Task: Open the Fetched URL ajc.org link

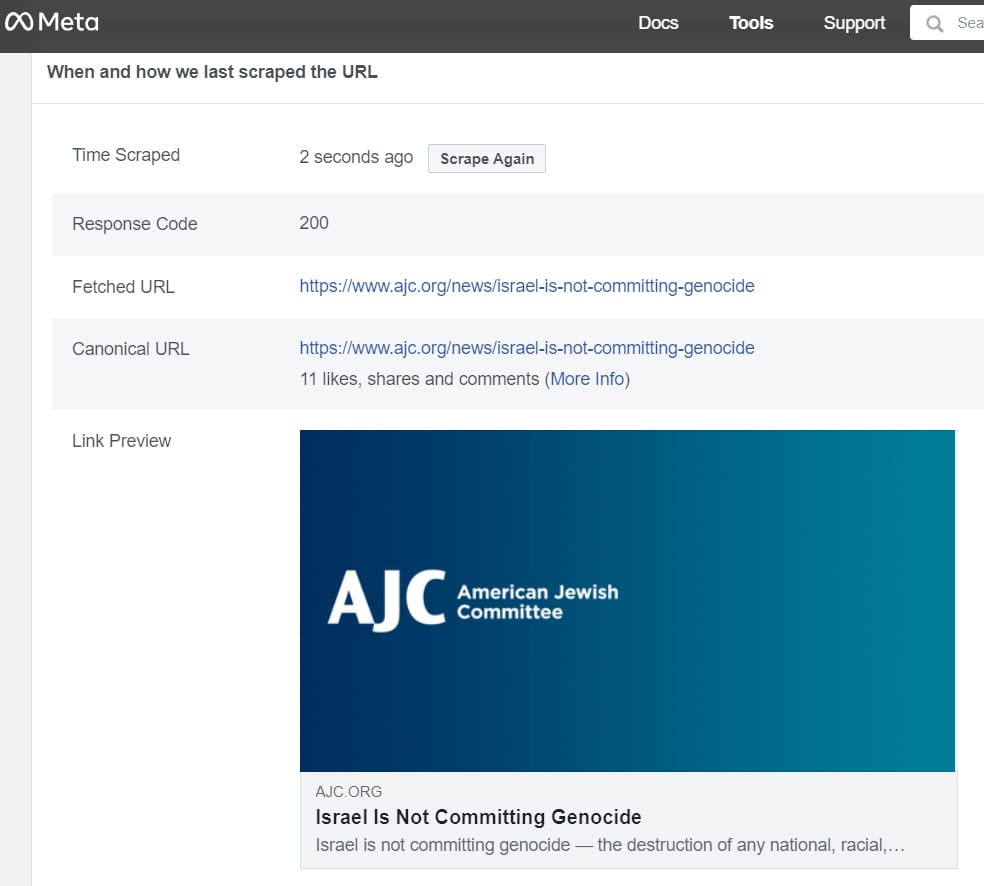Action: point(527,286)
